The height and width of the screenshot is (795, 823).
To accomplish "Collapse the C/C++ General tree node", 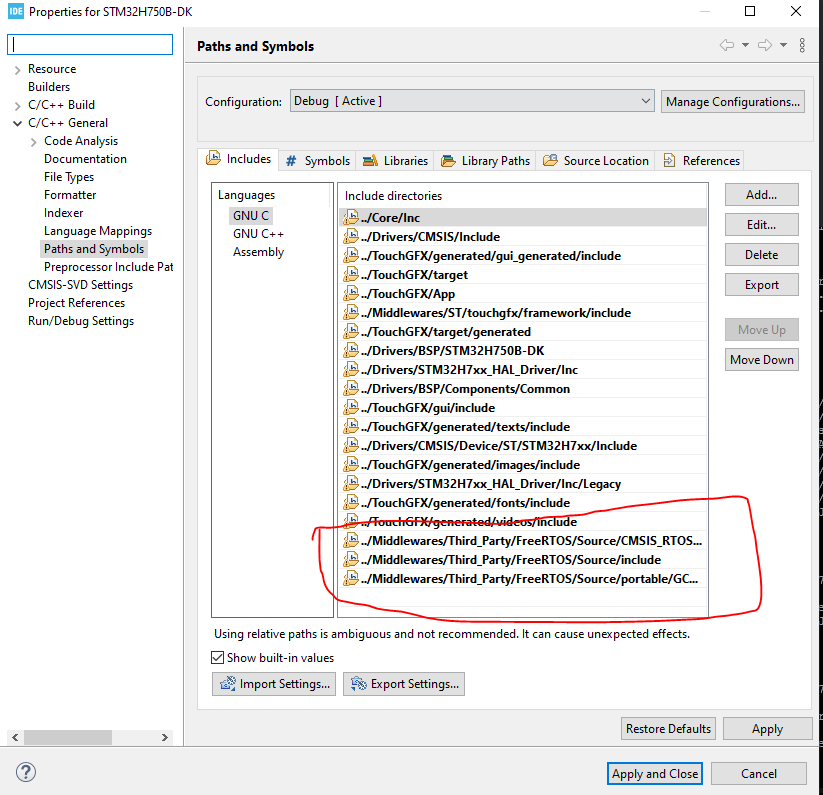I will pos(18,123).
